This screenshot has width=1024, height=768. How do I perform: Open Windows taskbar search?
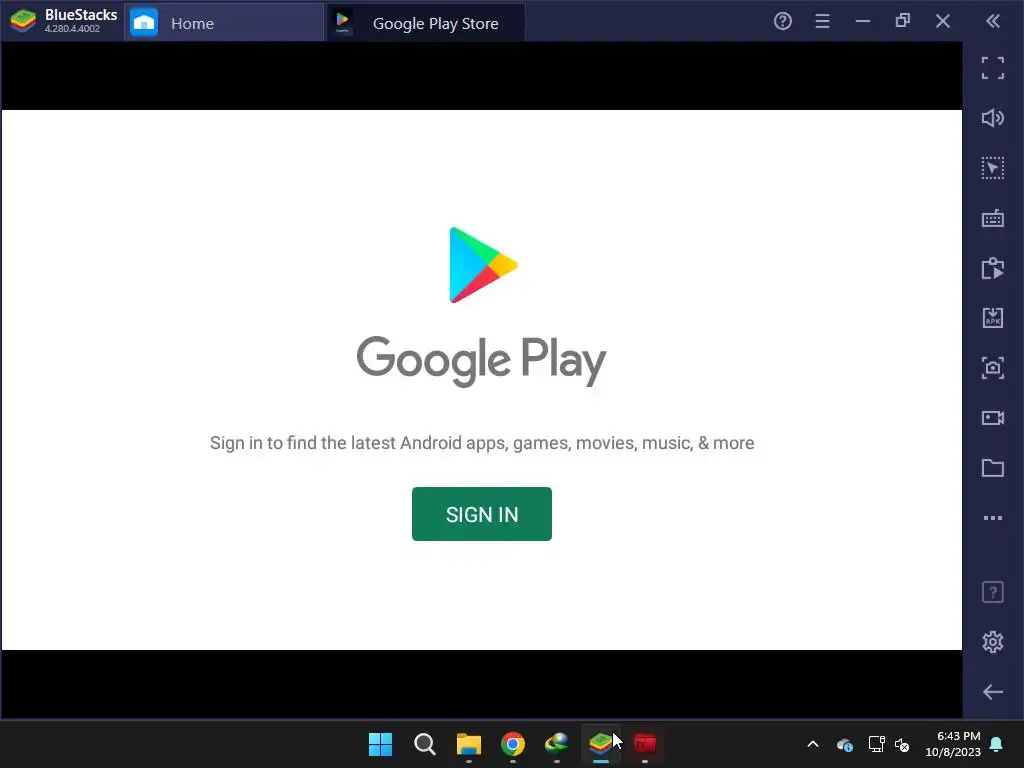[x=424, y=744]
